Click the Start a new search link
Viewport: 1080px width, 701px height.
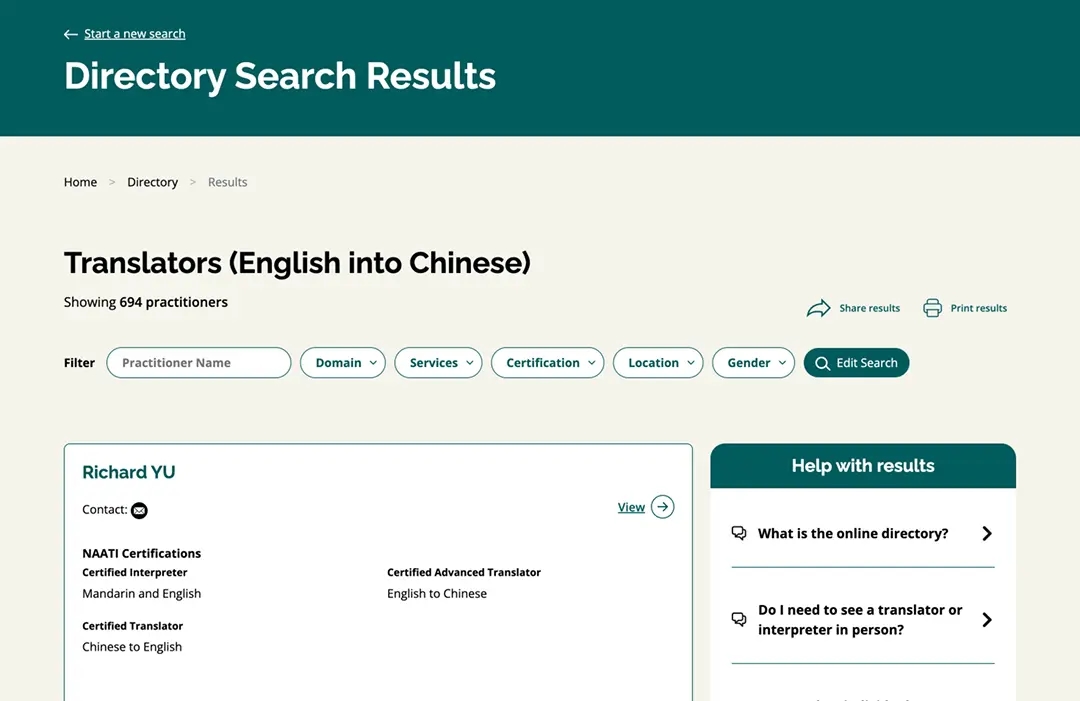click(135, 34)
